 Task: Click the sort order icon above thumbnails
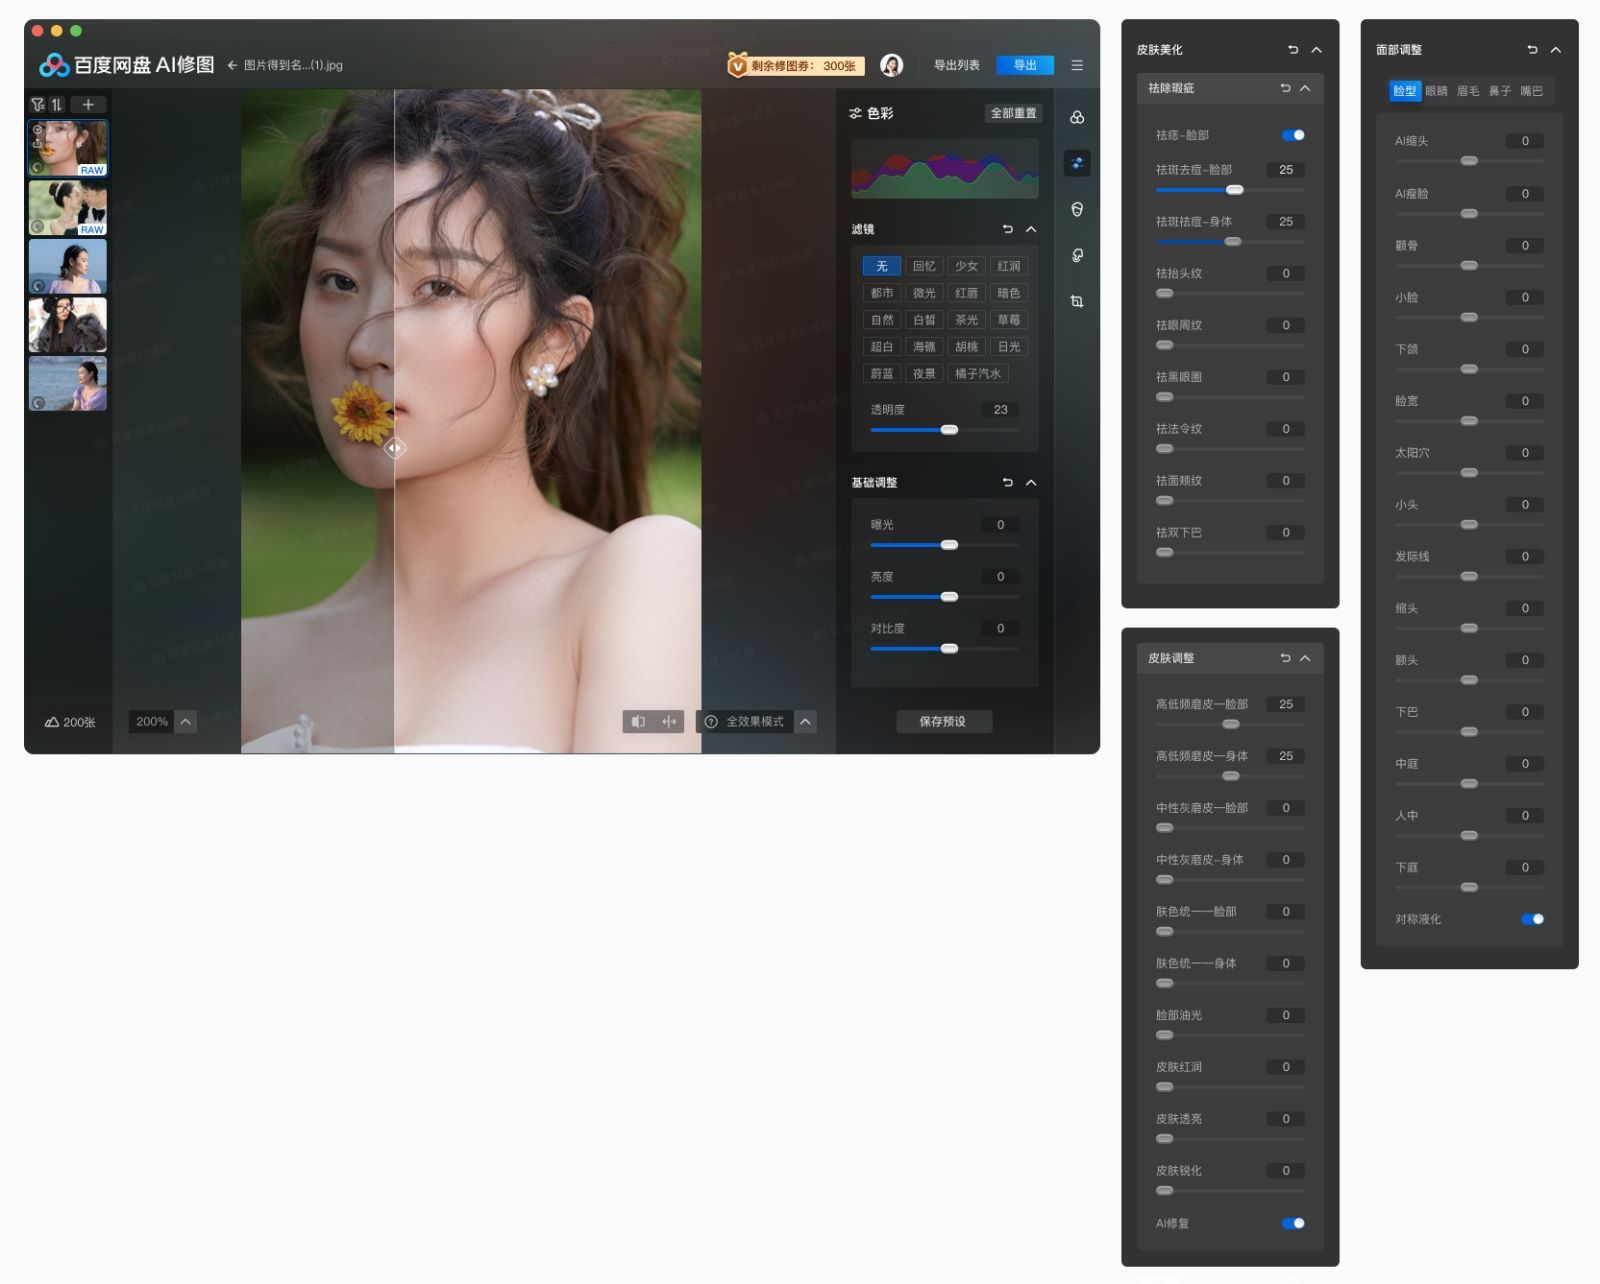pyautogui.click(x=56, y=104)
